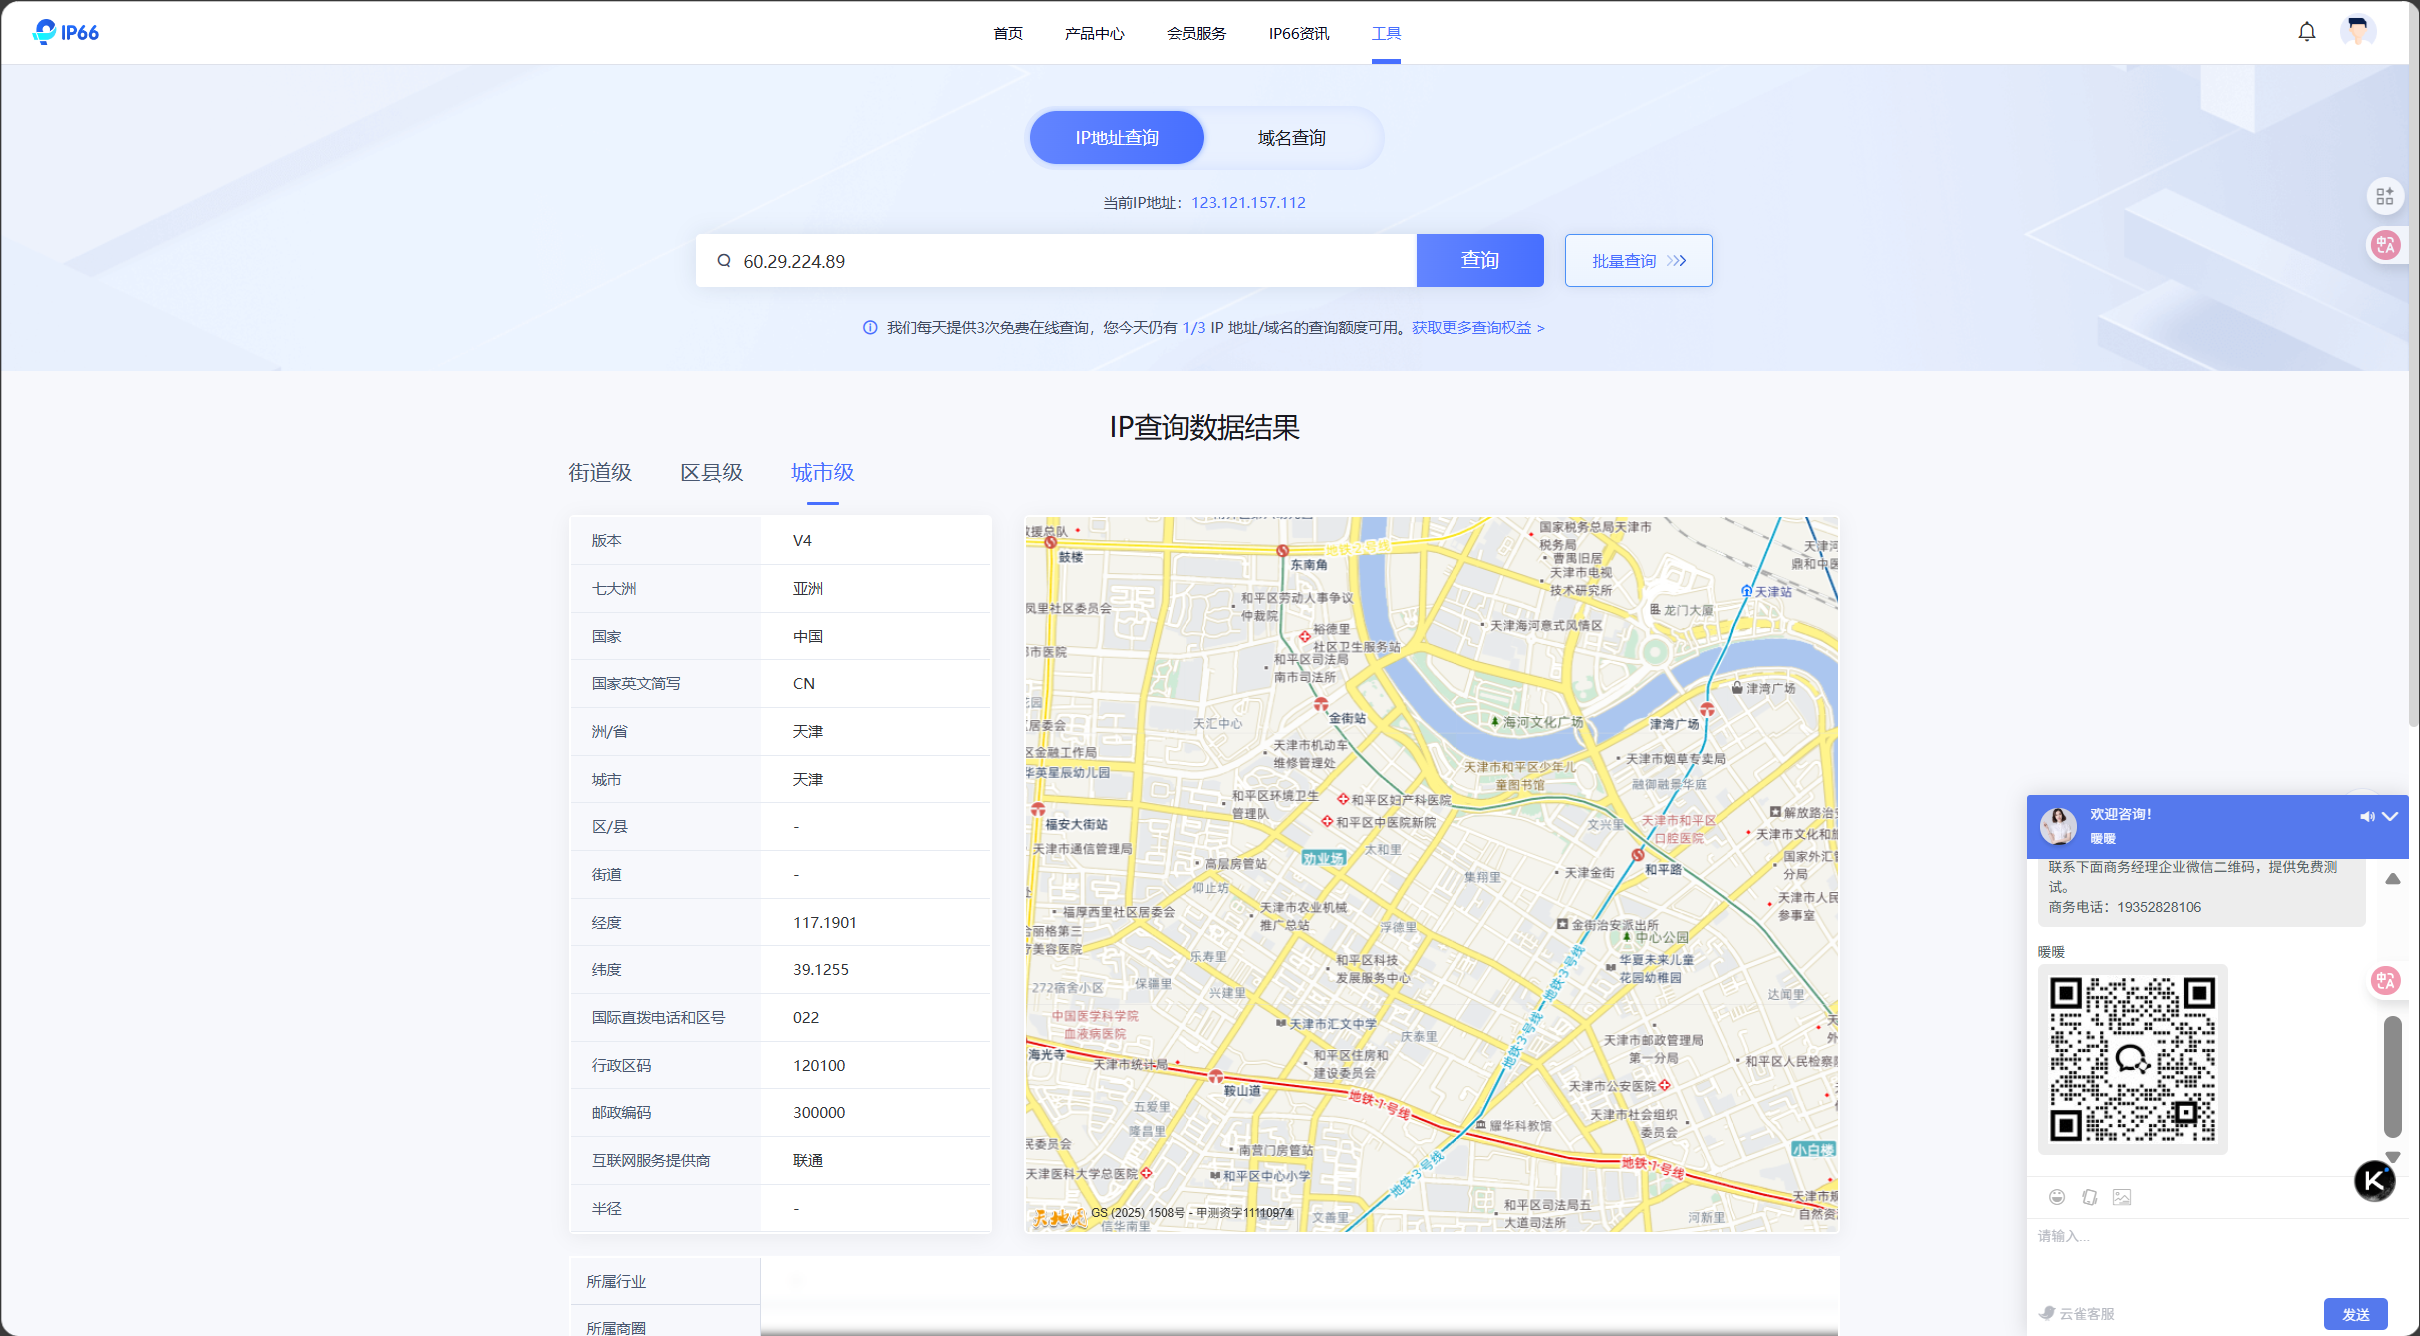Click the chat scrollbar up arrow
This screenshot has width=2420, height=1336.
coord(2393,879)
